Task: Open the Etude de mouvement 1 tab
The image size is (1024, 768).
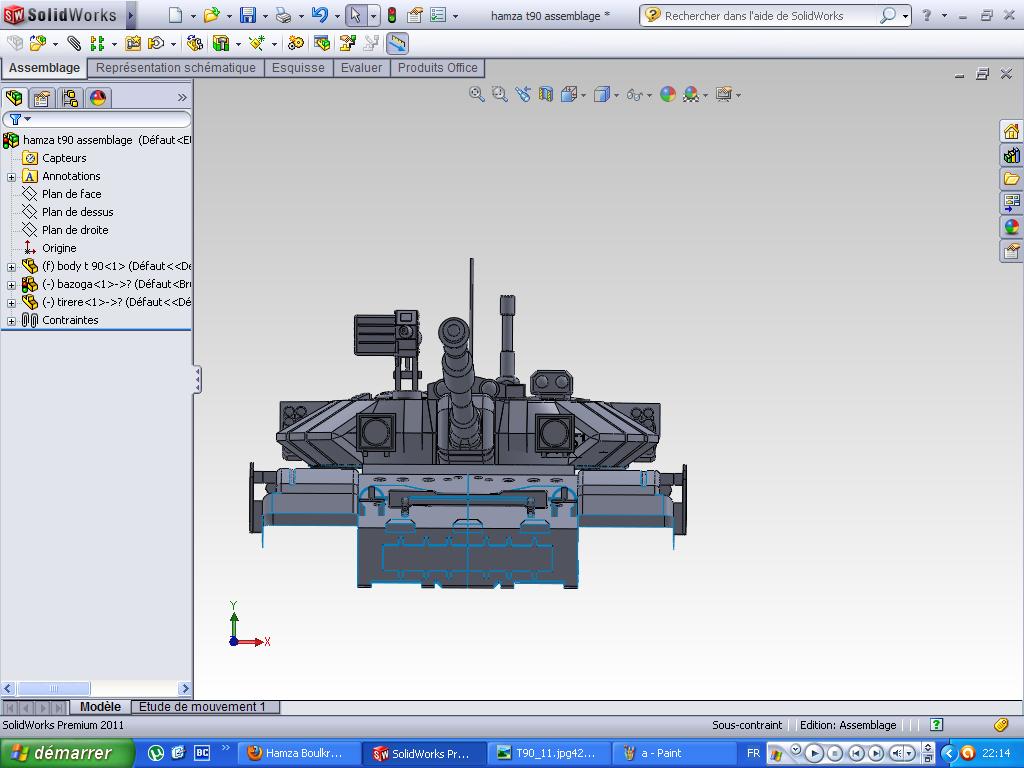Action: [202, 707]
